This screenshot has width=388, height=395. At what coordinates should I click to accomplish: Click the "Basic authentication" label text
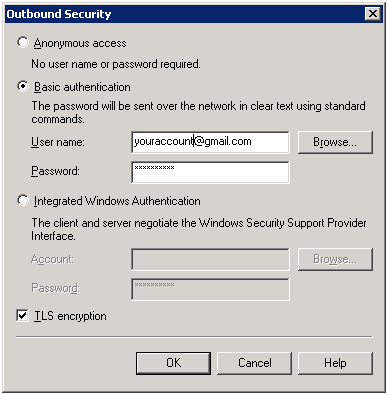pyautogui.click(x=82, y=87)
